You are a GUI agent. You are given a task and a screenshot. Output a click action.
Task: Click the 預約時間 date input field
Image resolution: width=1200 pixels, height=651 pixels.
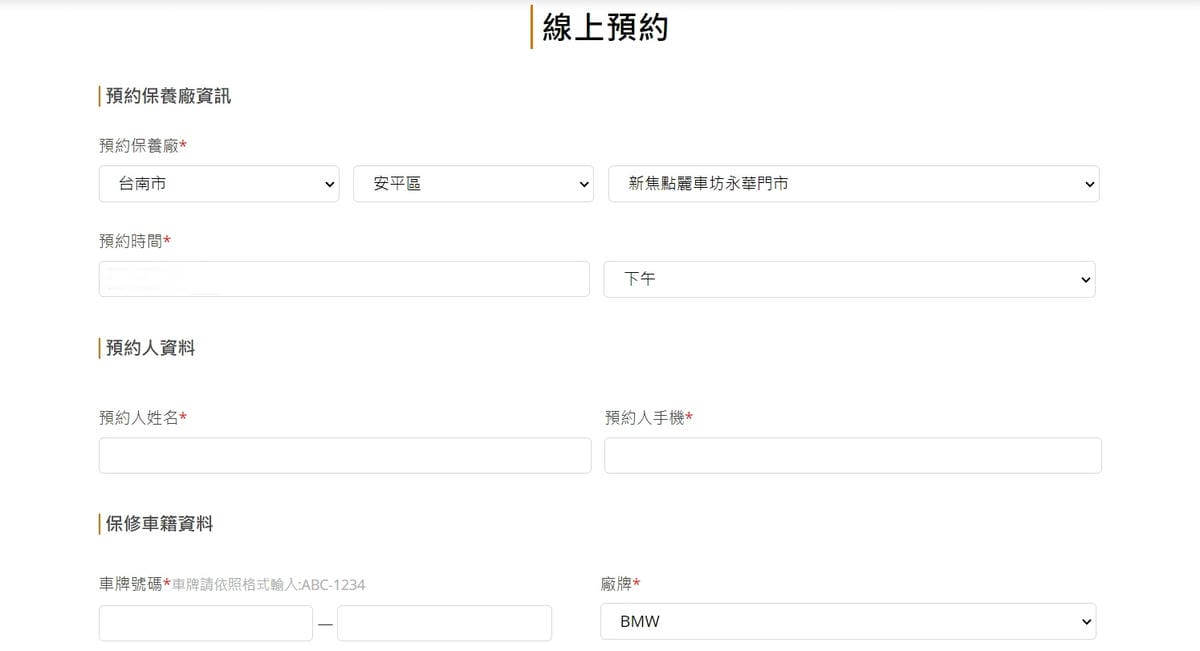(344, 279)
